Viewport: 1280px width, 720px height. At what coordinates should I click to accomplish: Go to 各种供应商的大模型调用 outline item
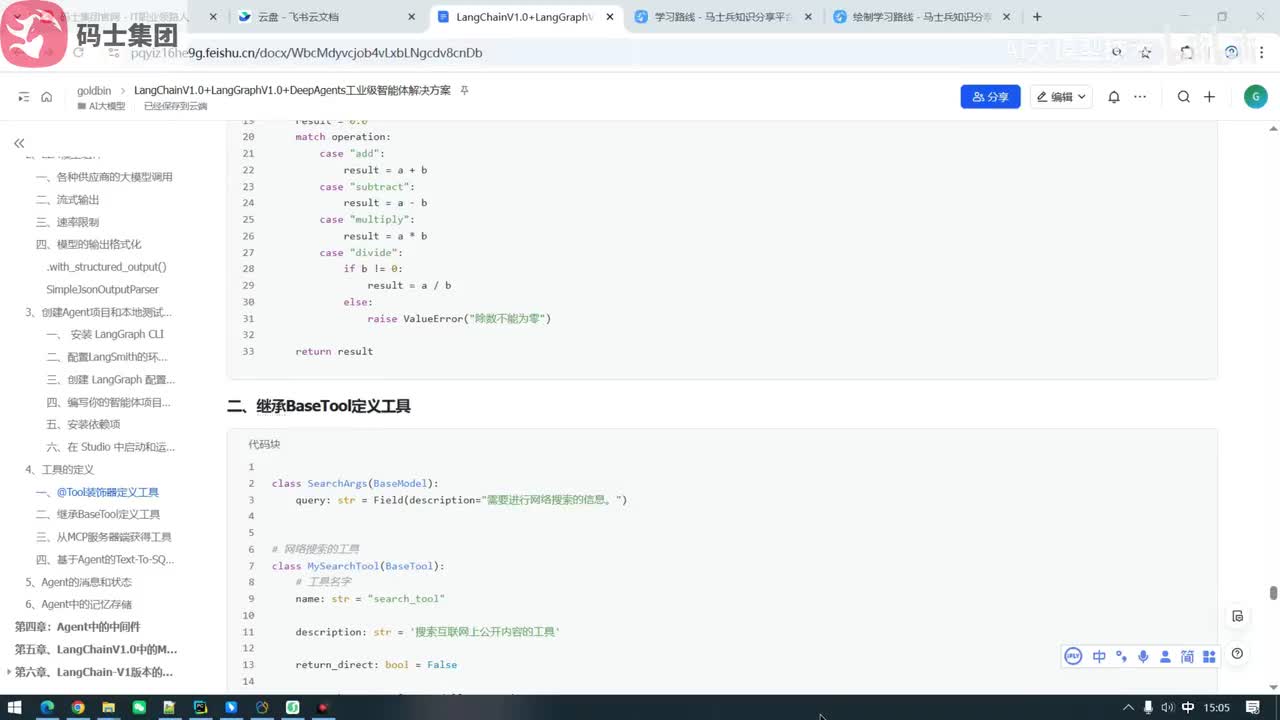(x=104, y=177)
